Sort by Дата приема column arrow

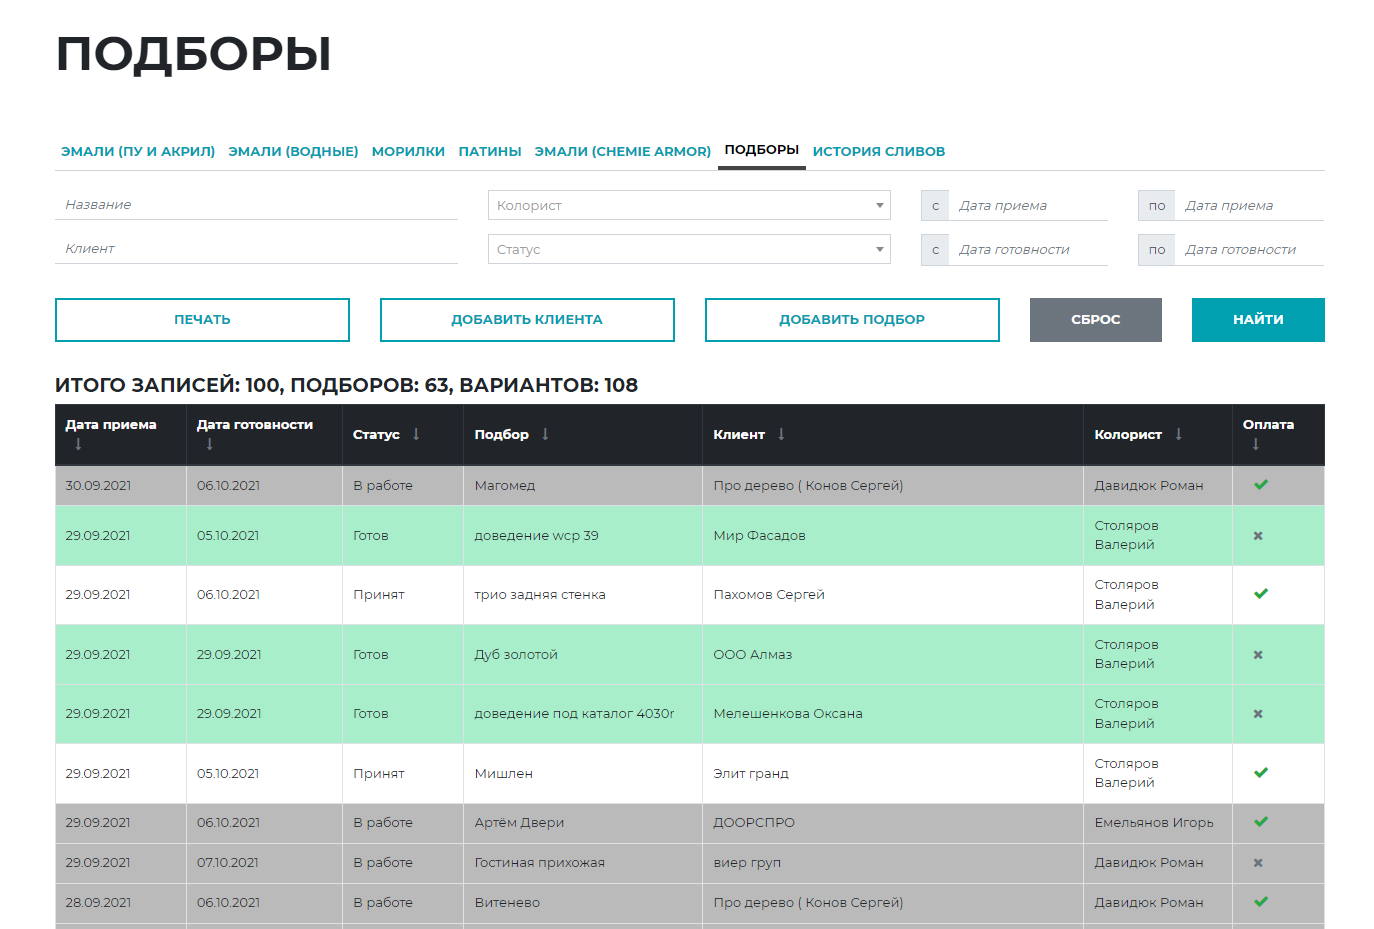click(78, 445)
